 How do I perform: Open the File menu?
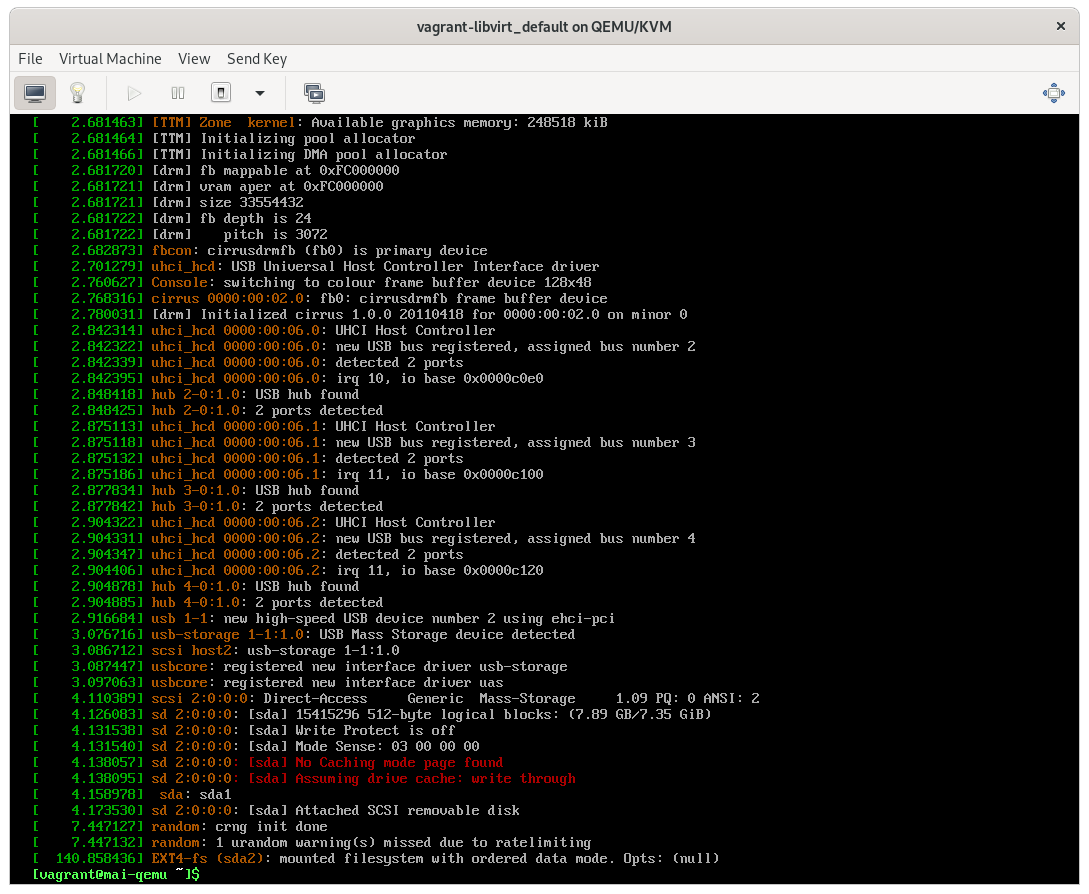(30, 59)
